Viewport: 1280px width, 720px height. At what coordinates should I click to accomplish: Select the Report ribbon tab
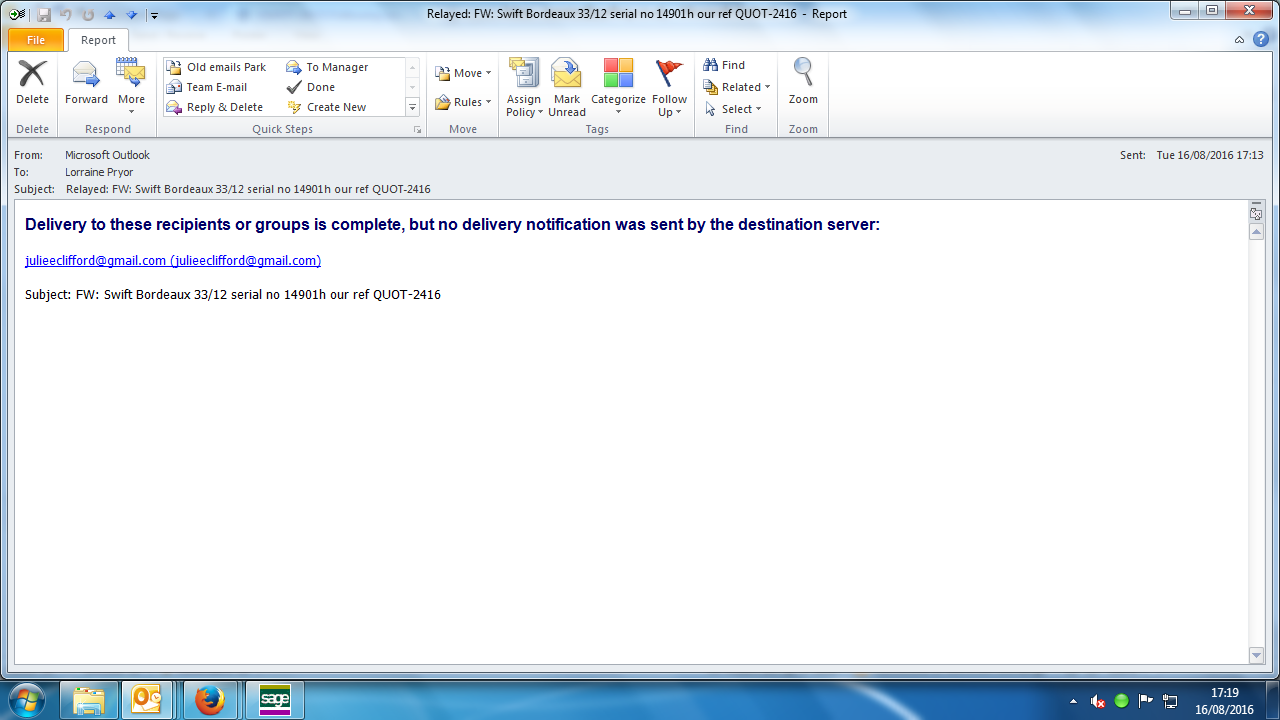(98, 40)
